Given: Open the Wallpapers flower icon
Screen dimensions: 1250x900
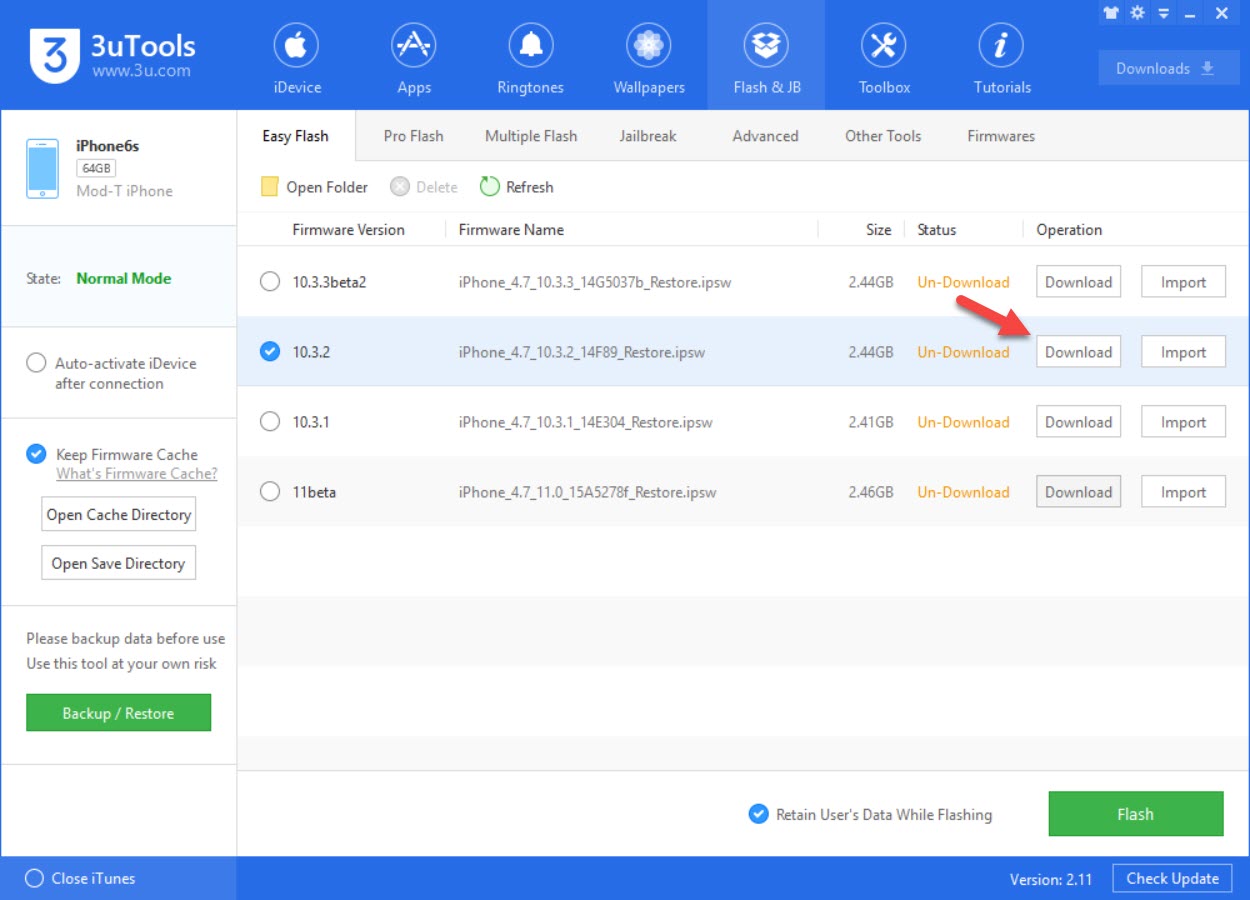Looking at the screenshot, I should pyautogui.click(x=649, y=46).
